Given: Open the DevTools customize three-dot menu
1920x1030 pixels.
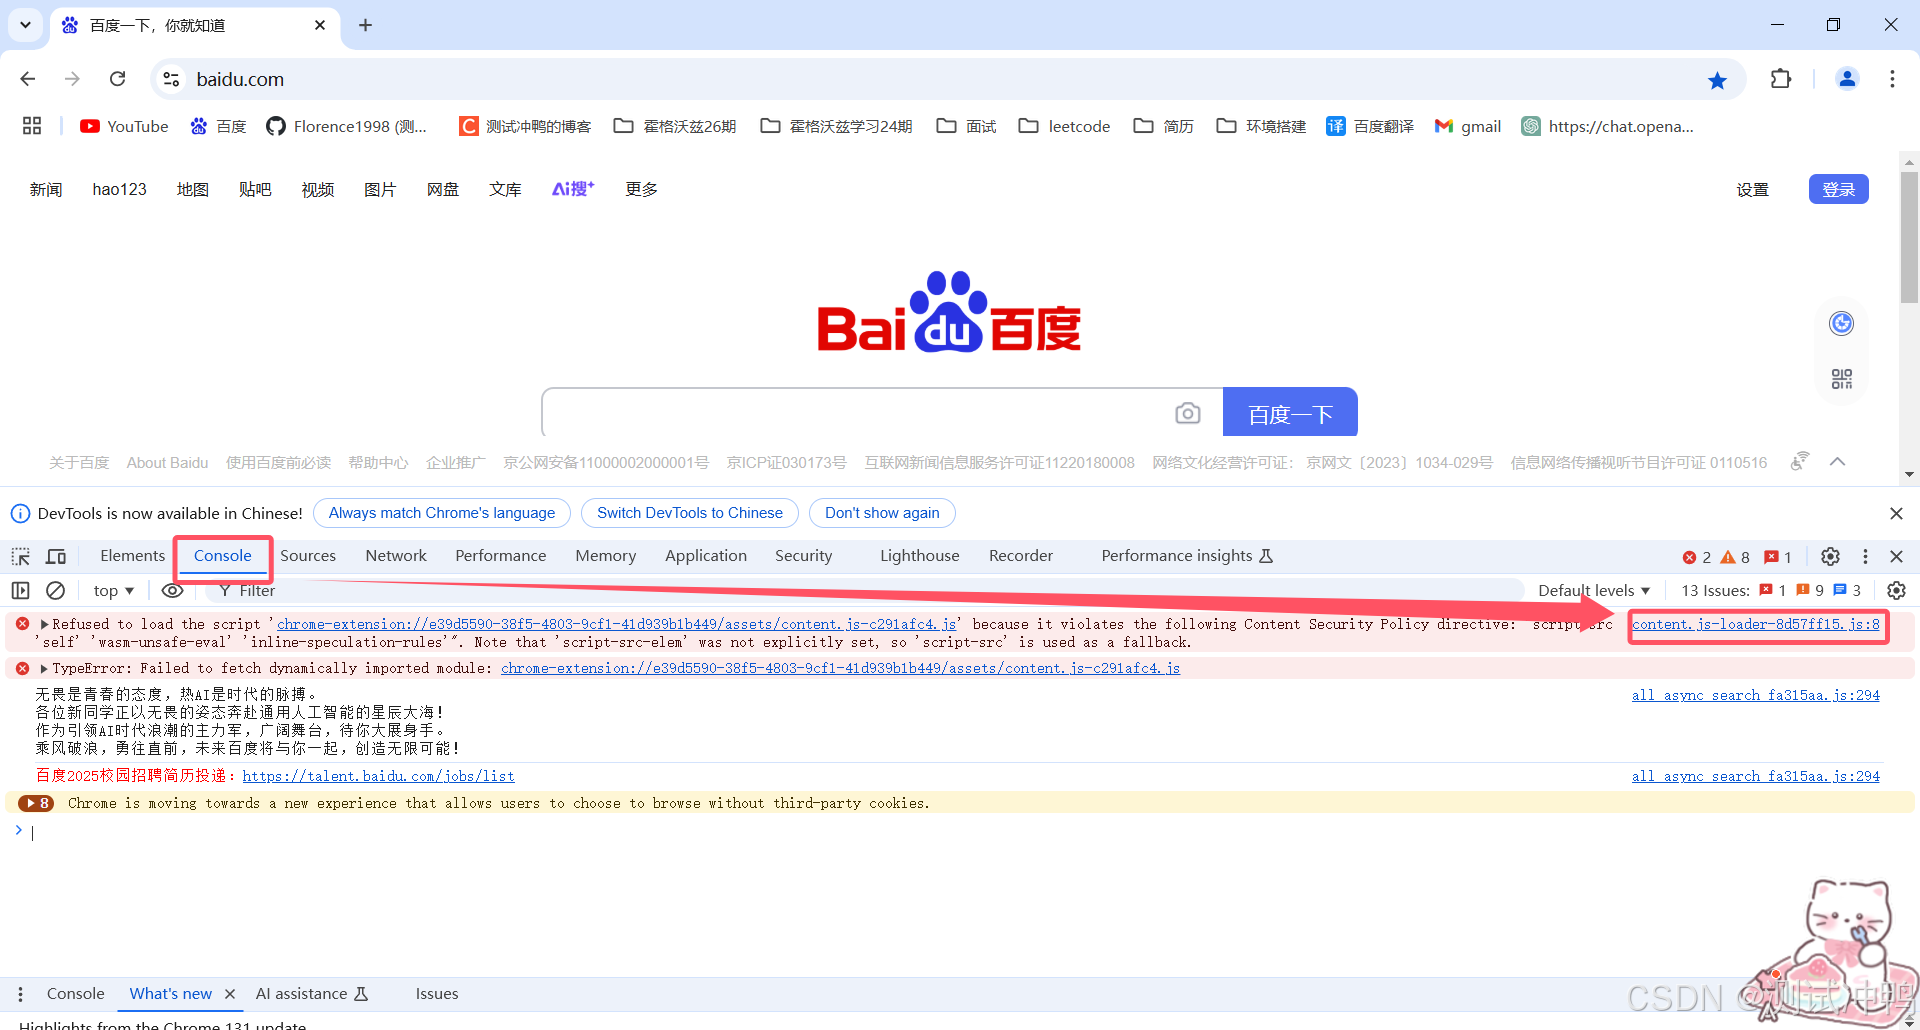Looking at the screenshot, I should [x=1865, y=556].
